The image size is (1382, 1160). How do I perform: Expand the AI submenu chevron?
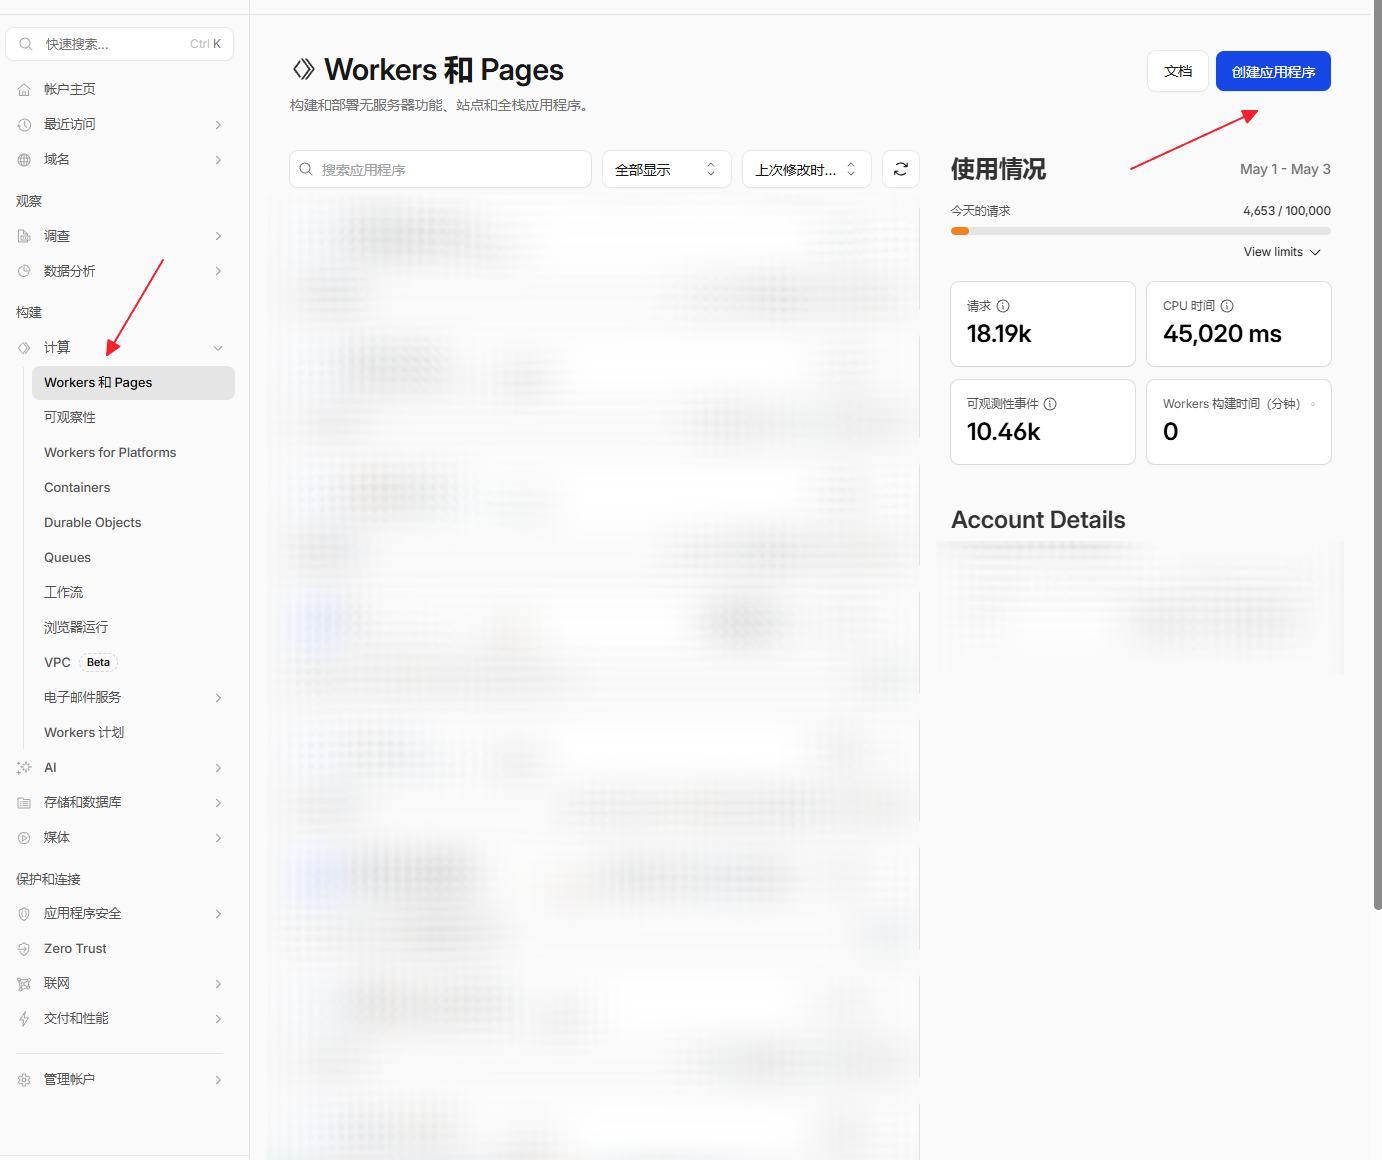coord(218,768)
